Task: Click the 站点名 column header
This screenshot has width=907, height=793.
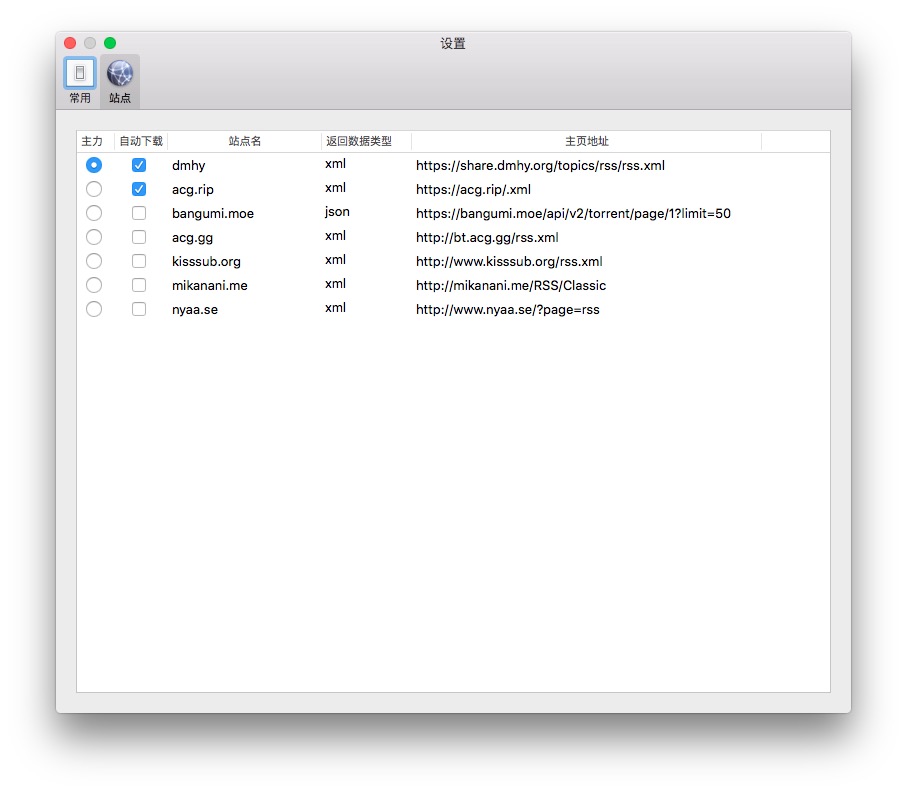Action: click(x=245, y=142)
